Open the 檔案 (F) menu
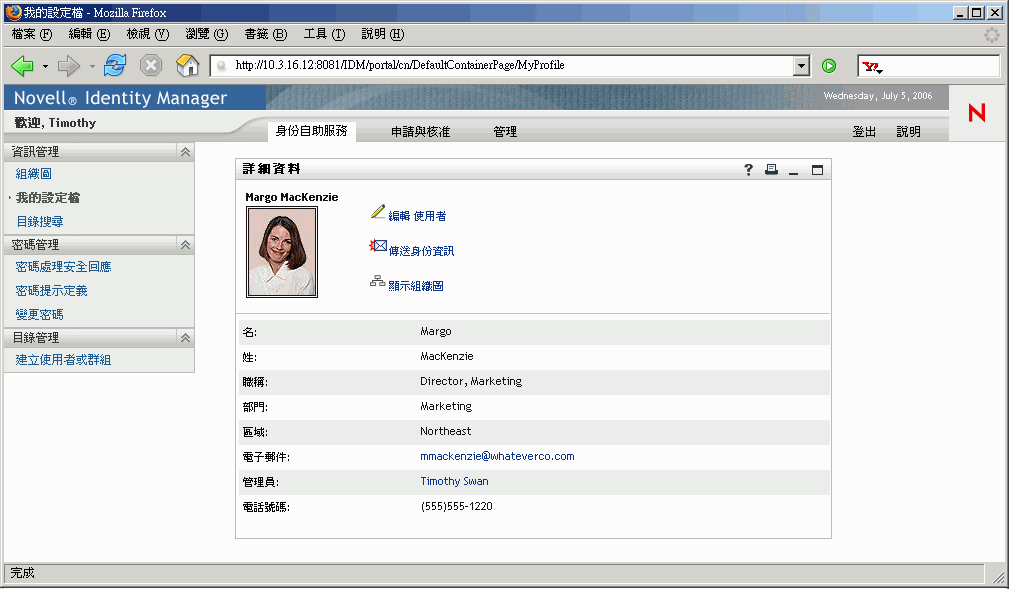Image resolution: width=1009 pixels, height=589 pixels. (32, 34)
